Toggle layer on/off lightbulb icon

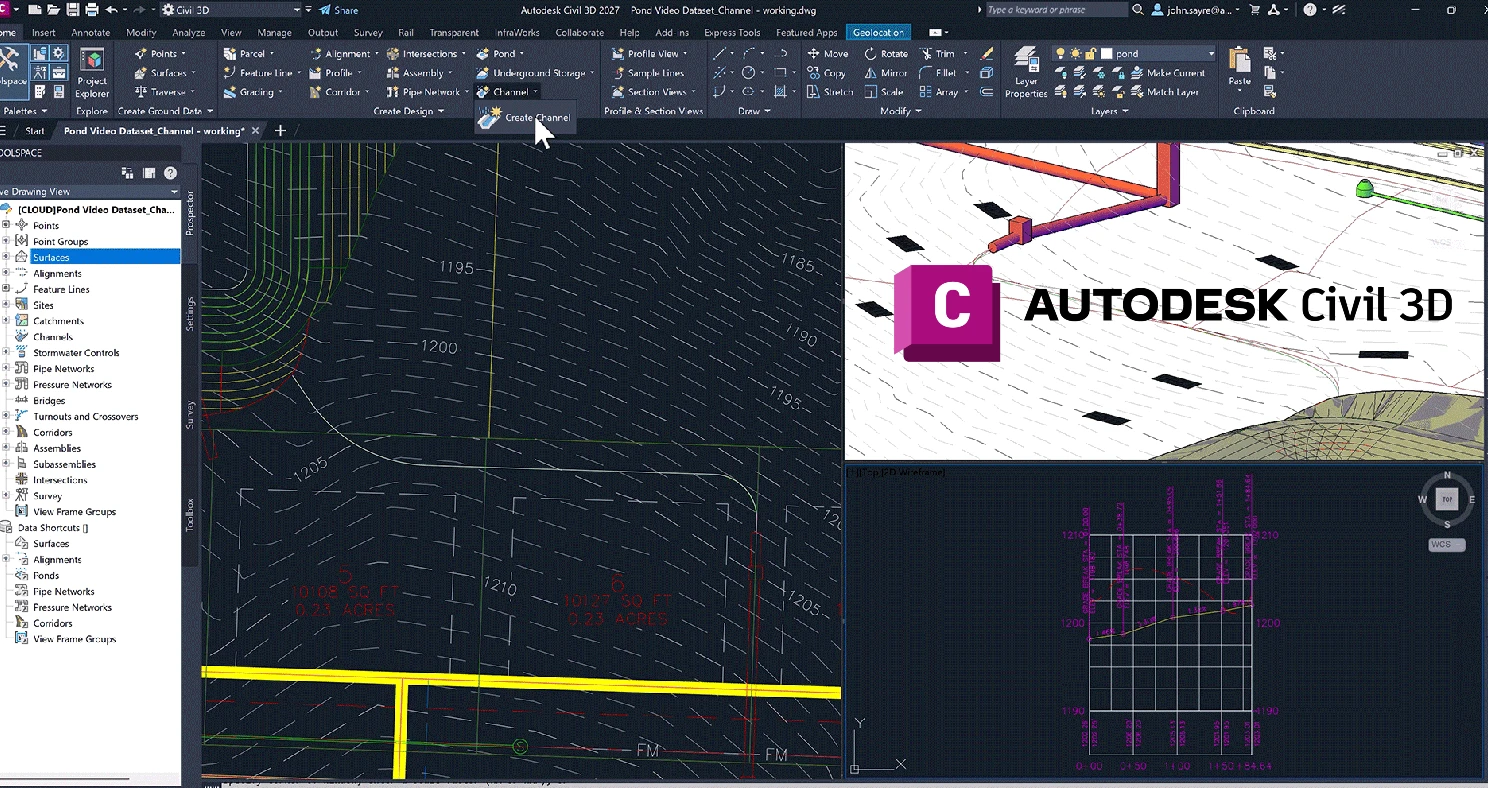point(1061,54)
